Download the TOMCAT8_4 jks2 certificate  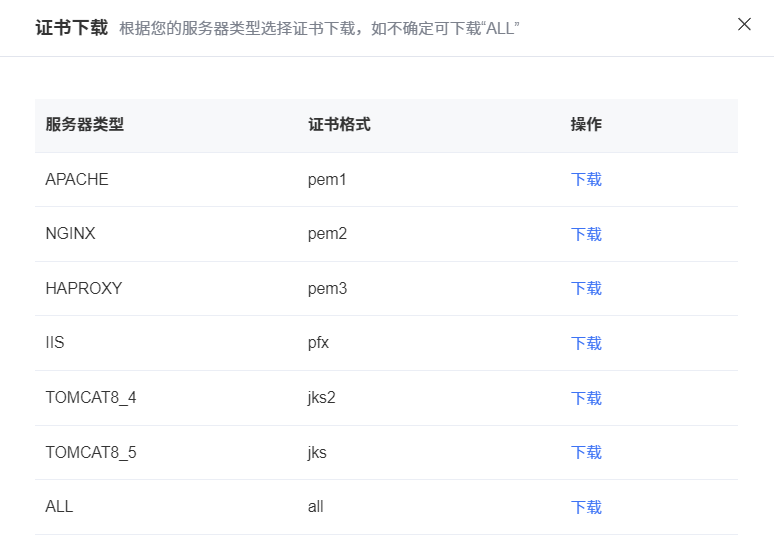(586, 398)
